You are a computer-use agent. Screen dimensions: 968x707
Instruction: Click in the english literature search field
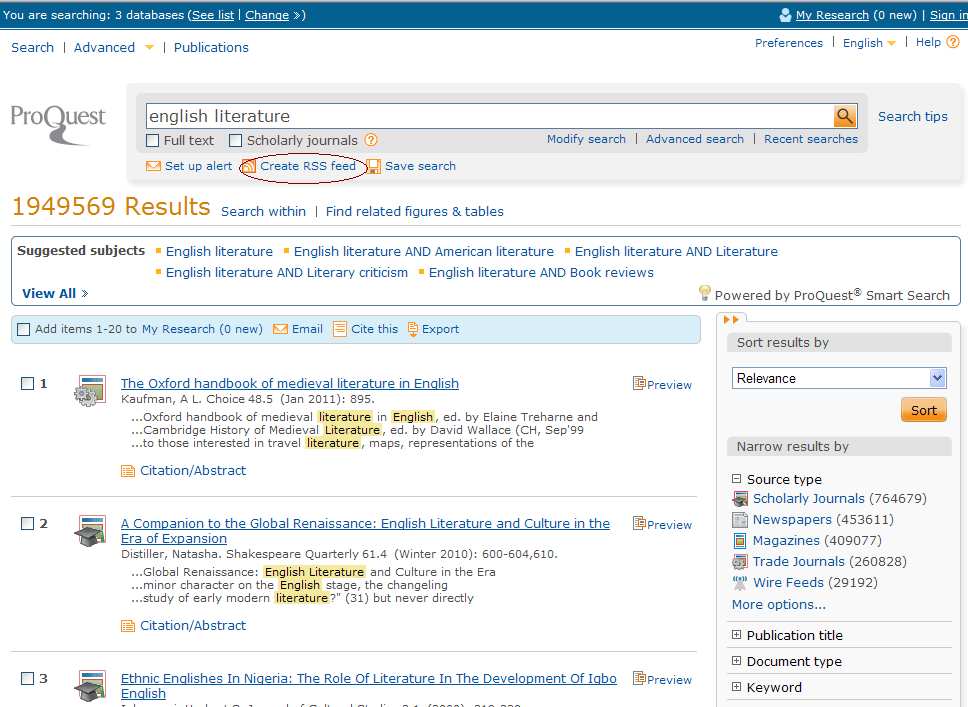[x=490, y=116]
